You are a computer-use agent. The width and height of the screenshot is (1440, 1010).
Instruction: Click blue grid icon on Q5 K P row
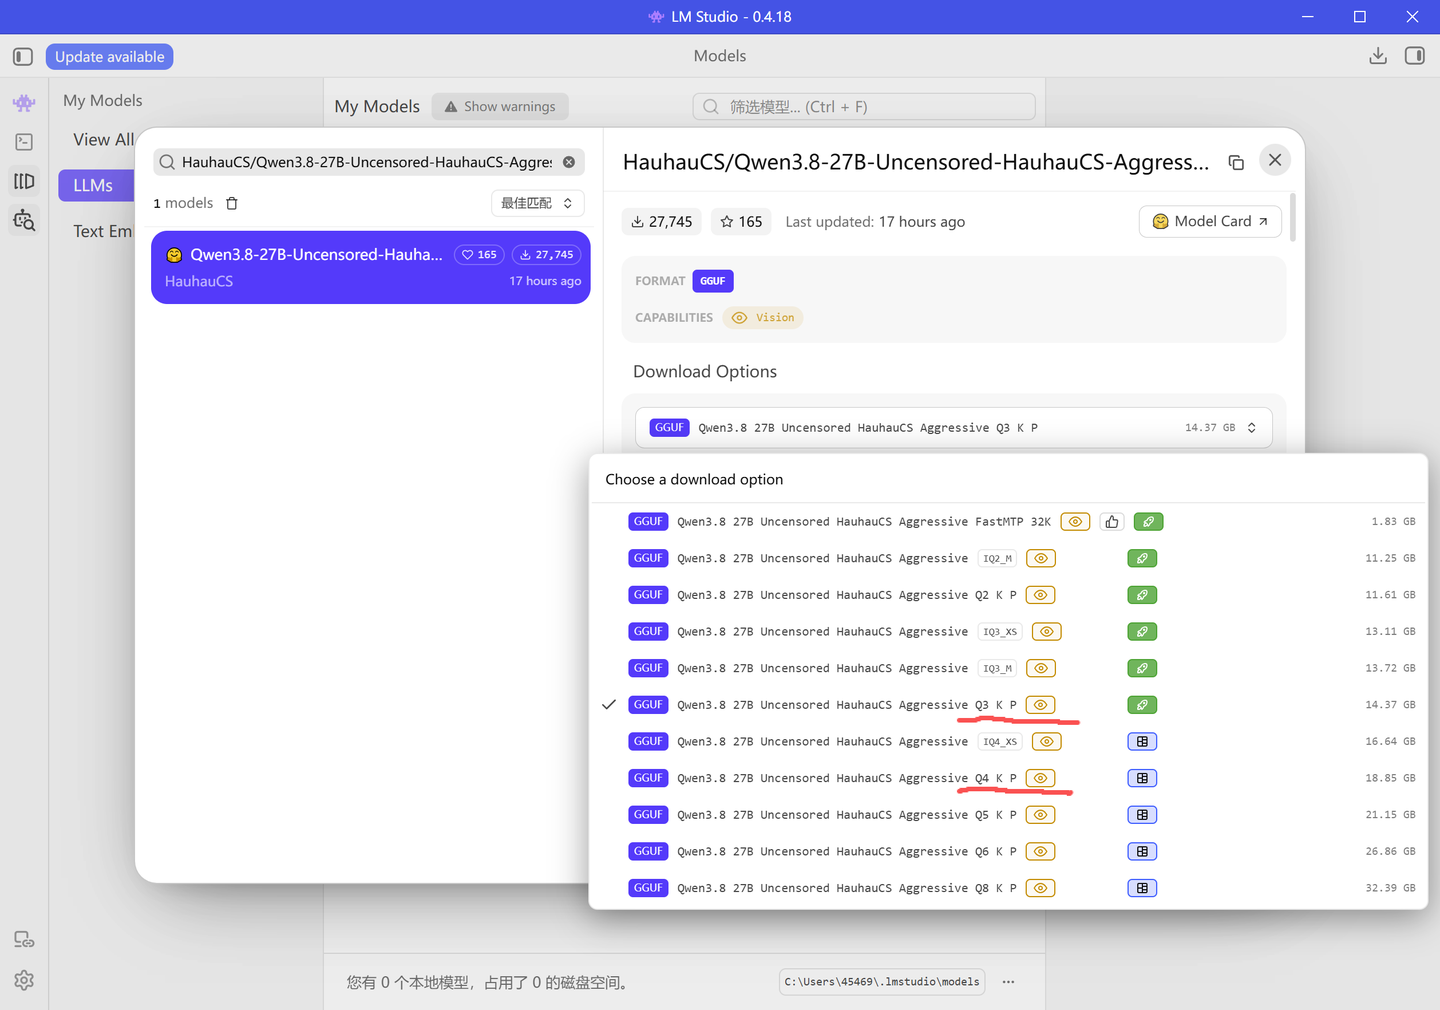1142,815
